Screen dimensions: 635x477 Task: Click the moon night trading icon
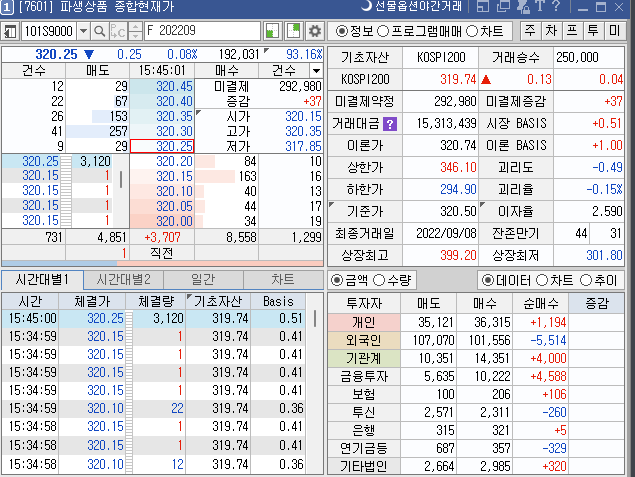(366, 6)
